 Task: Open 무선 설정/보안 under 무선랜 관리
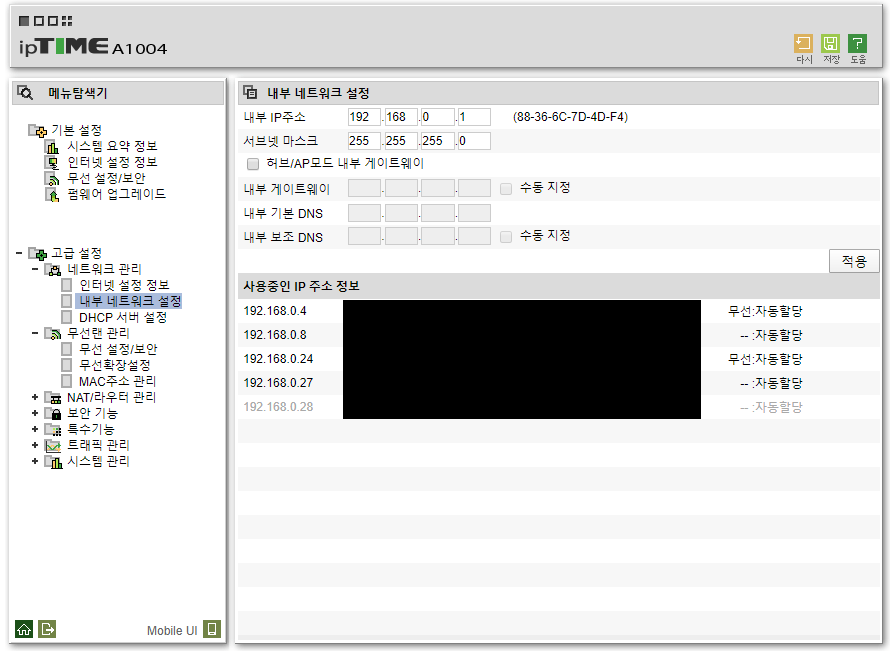(118, 349)
